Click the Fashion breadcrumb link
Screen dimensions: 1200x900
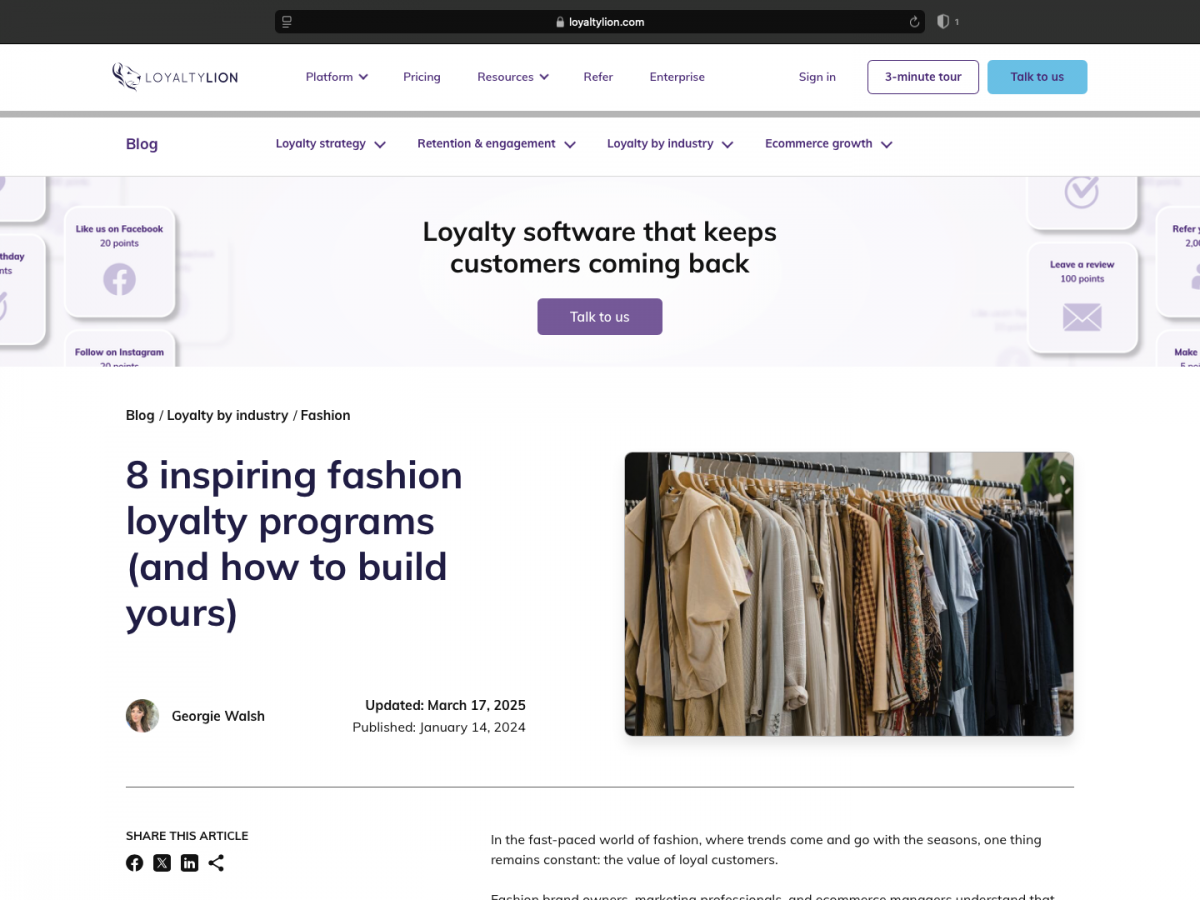[x=325, y=415]
